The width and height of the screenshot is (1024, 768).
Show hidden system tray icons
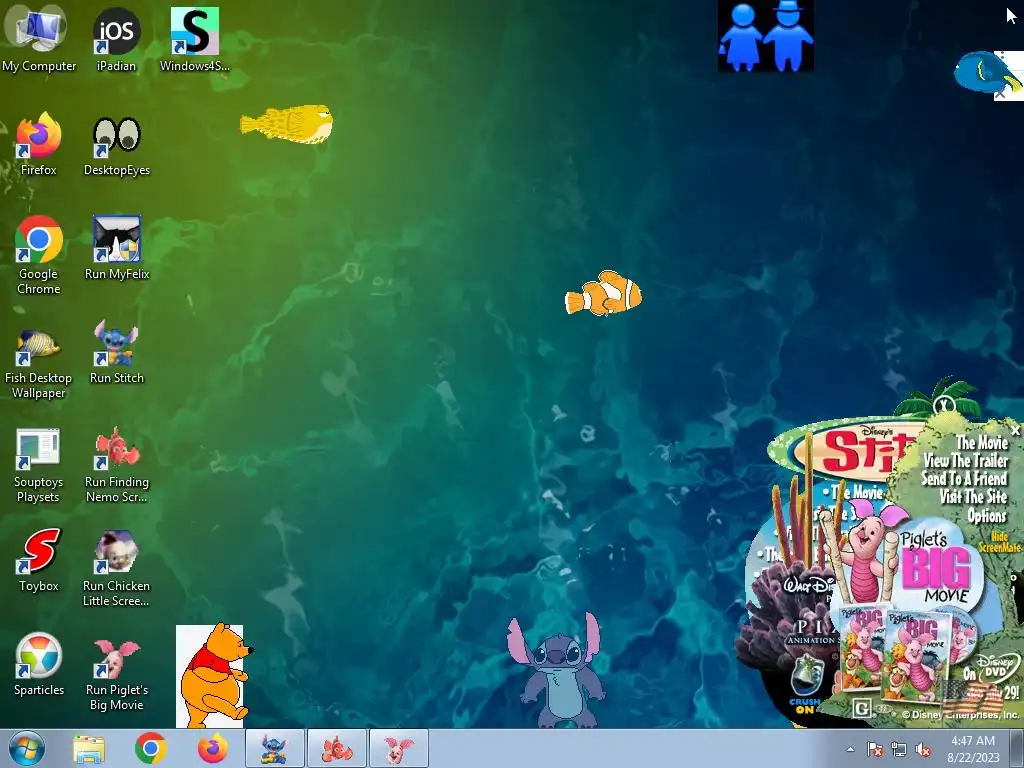850,749
